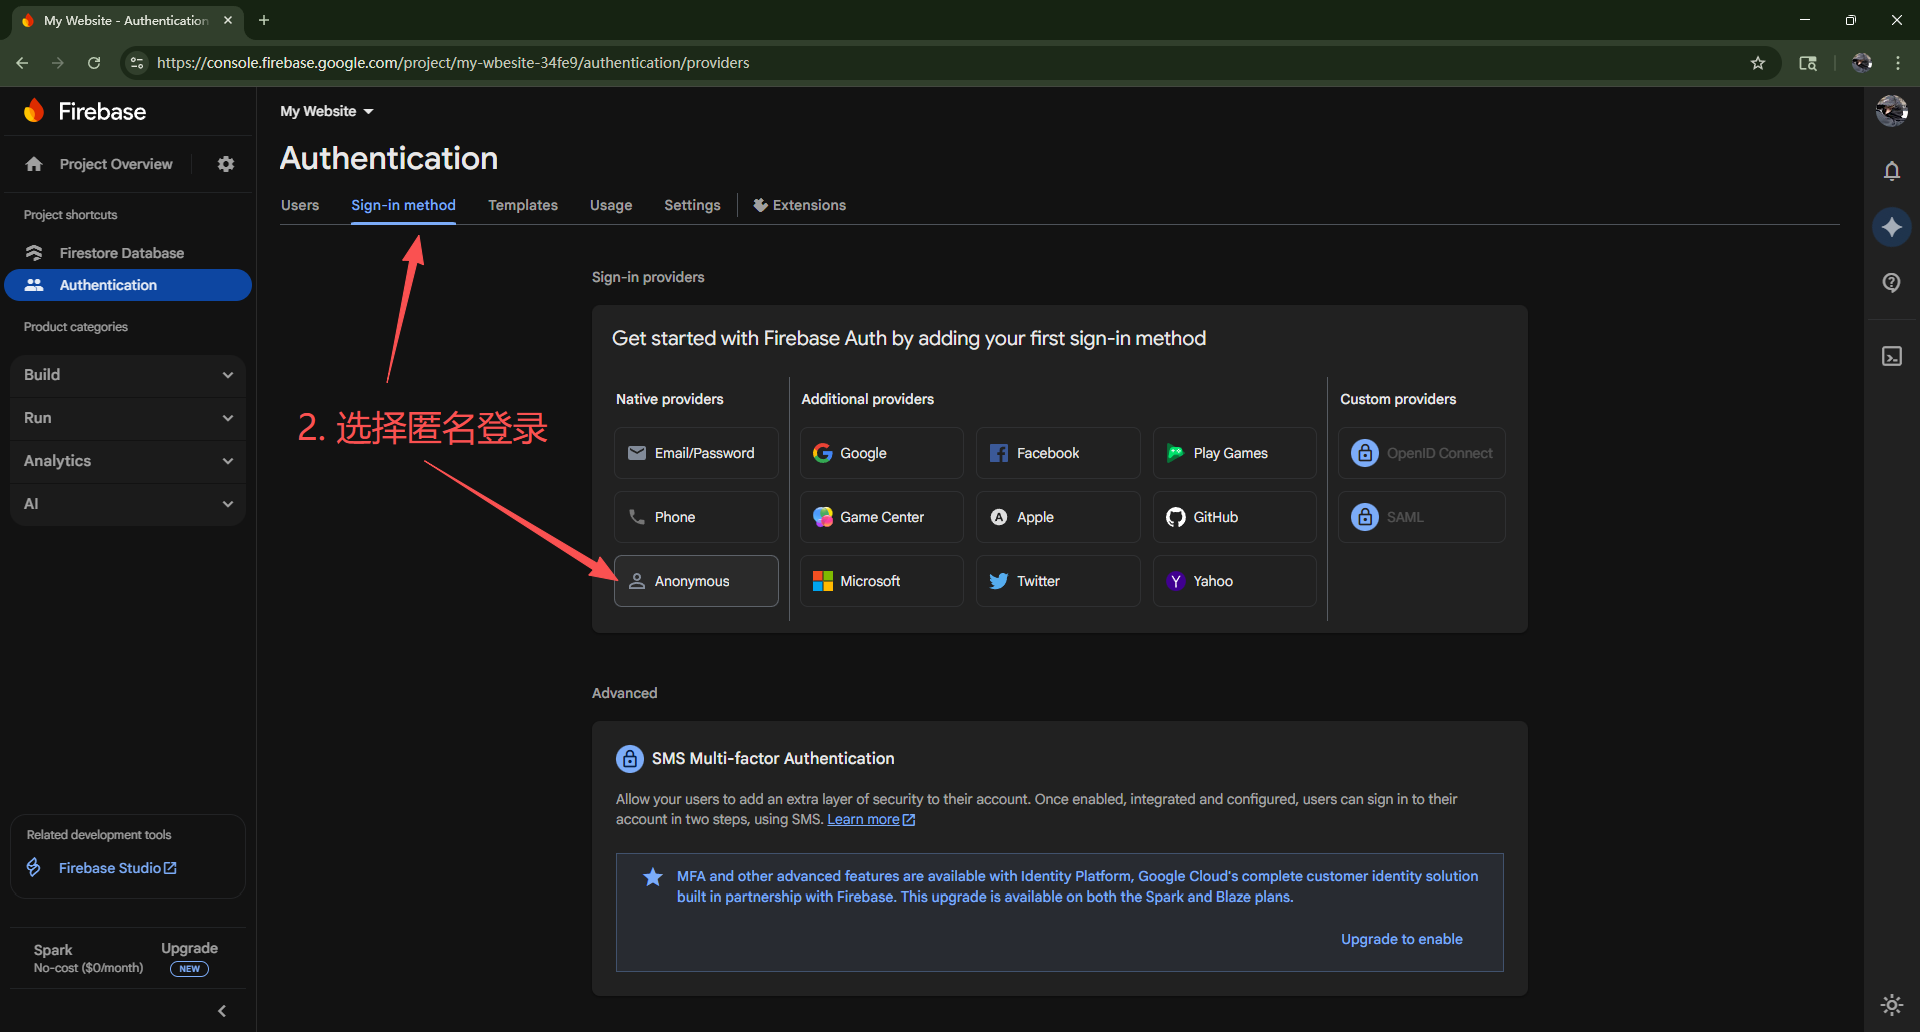
Task: Open Firestore Database in the sidebar
Action: point(121,253)
